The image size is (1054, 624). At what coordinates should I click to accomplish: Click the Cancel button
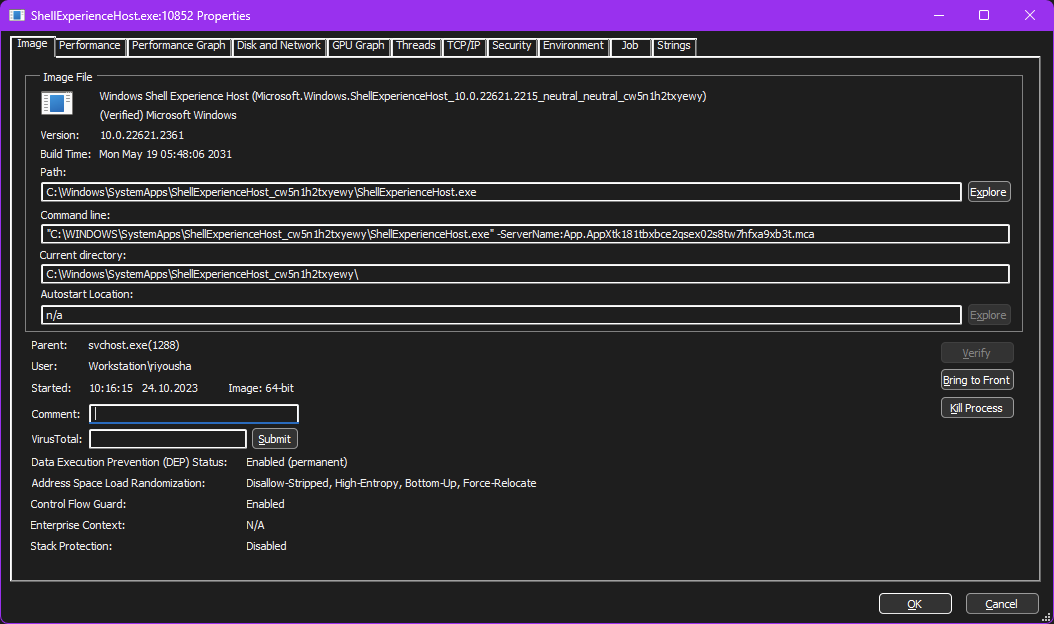tap(1002, 604)
